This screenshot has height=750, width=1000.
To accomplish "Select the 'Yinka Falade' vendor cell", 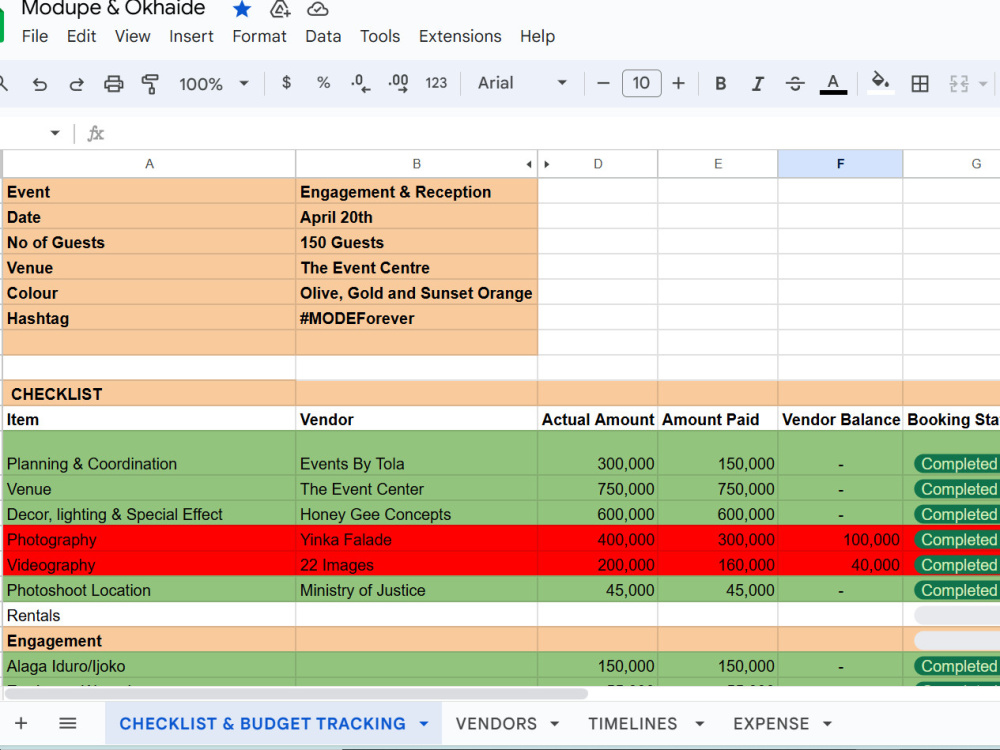I will pyautogui.click(x=416, y=540).
